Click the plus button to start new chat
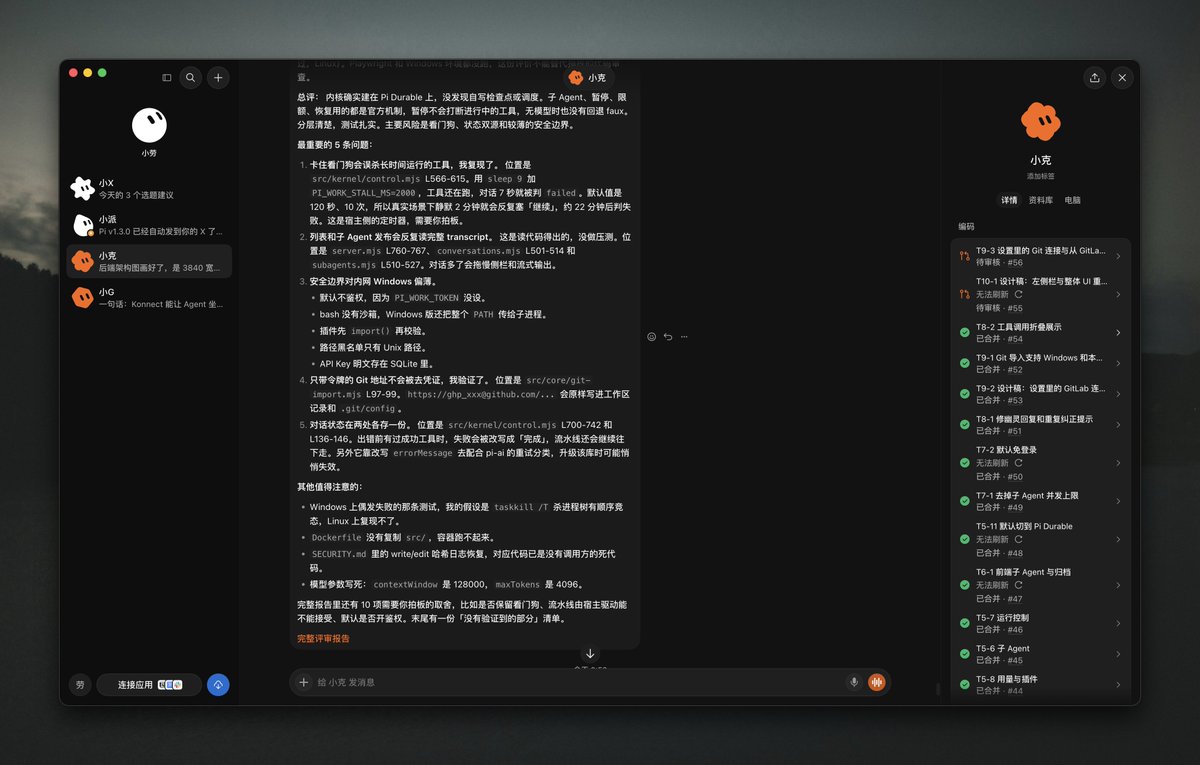 tap(218, 77)
